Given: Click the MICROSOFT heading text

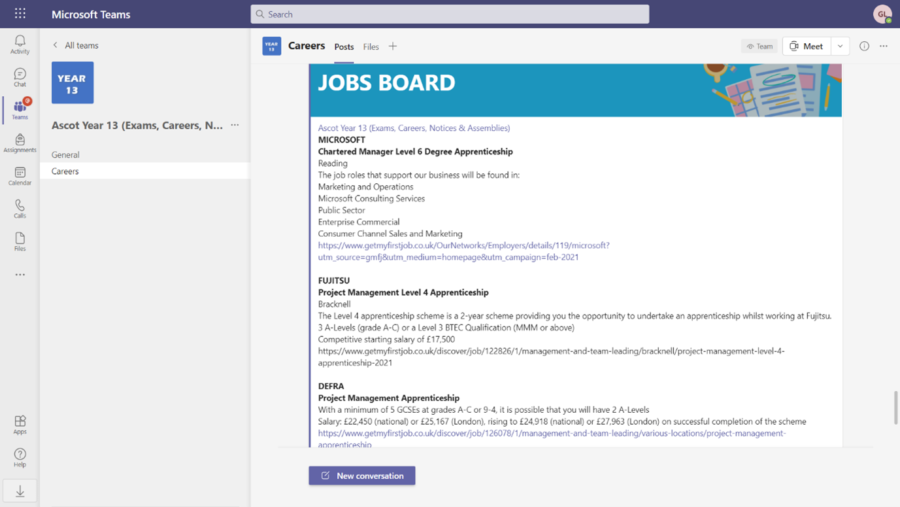Looking at the screenshot, I should pos(342,140).
